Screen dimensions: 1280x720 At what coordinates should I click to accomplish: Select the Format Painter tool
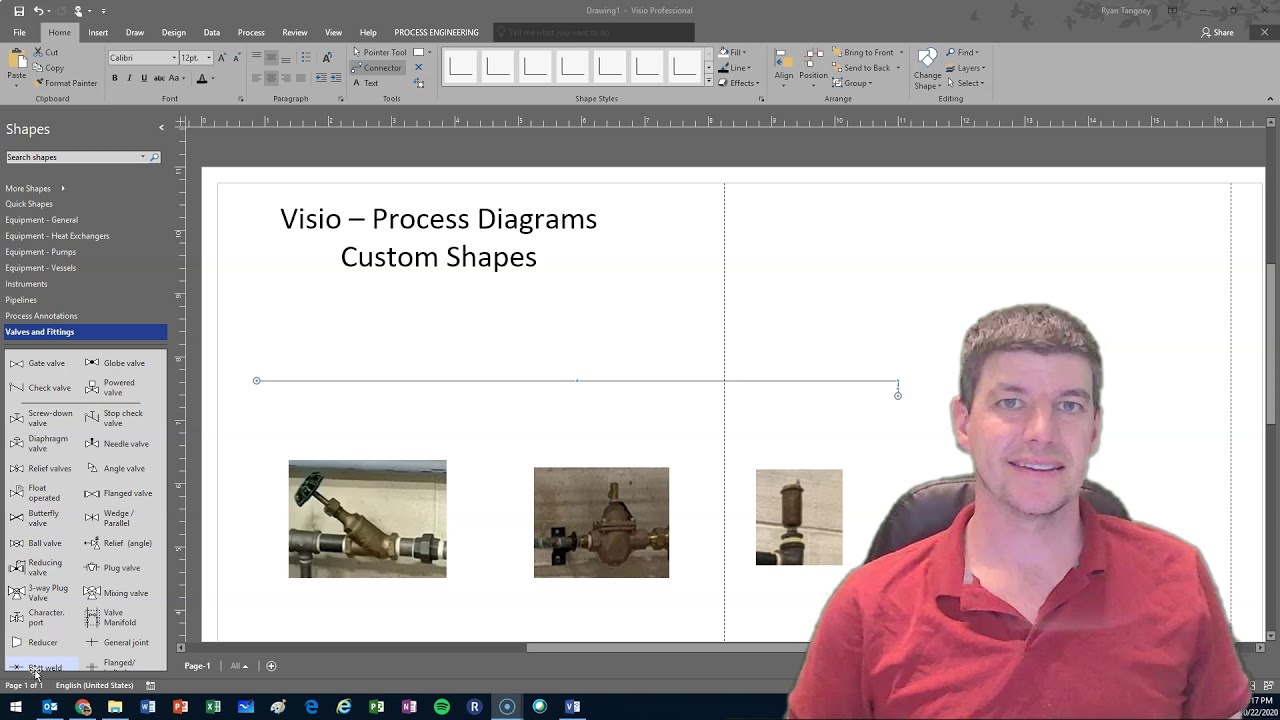click(65, 83)
